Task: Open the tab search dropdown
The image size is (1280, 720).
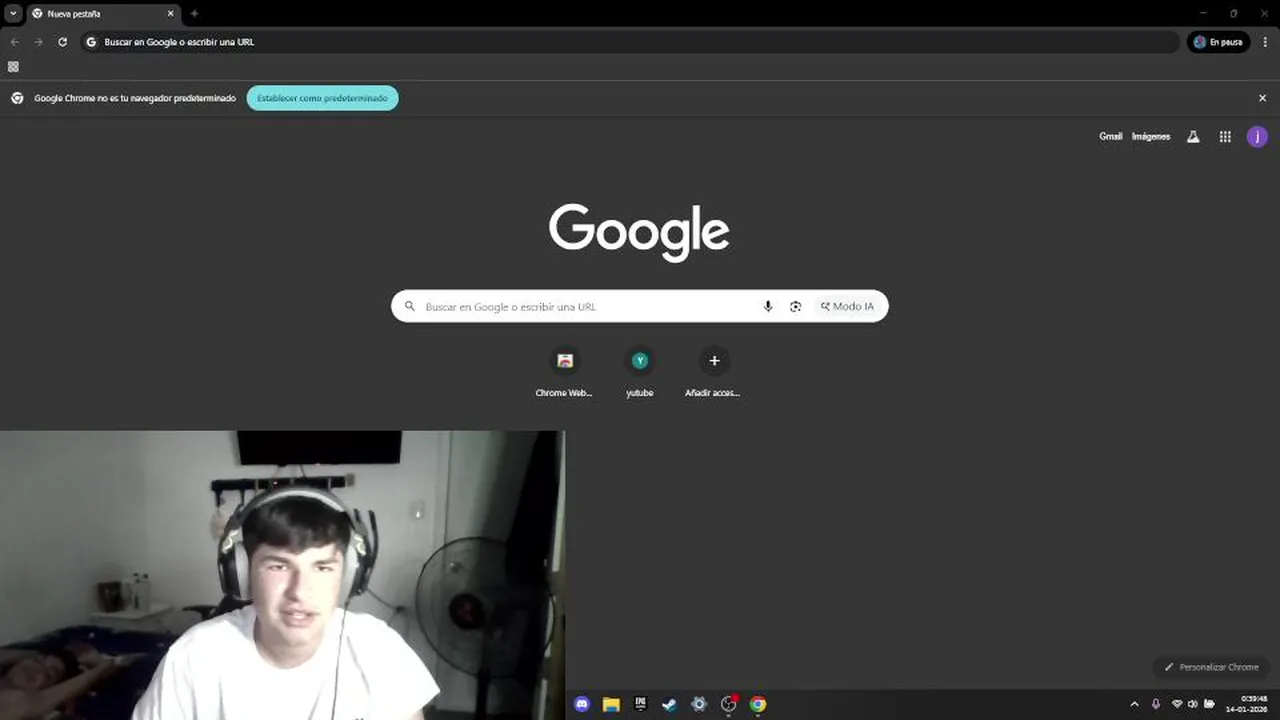Action: click(x=13, y=14)
